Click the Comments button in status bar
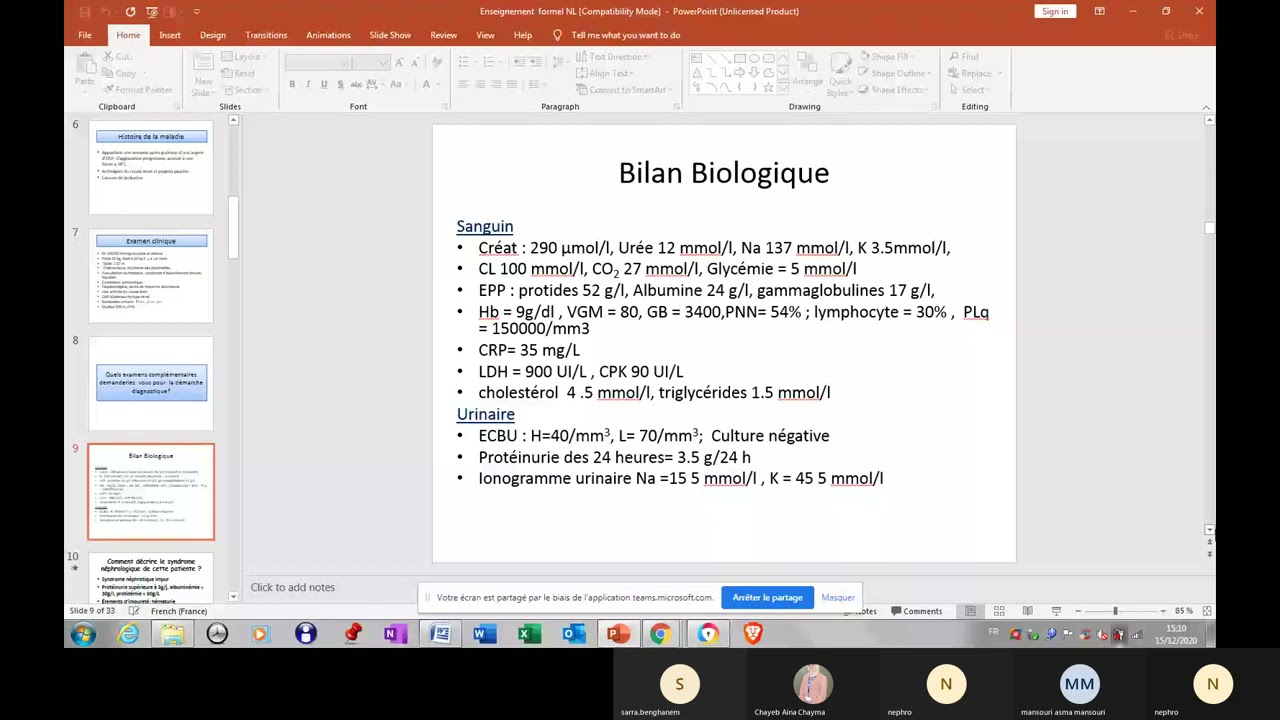Image resolution: width=1280 pixels, height=720 pixels. click(917, 611)
